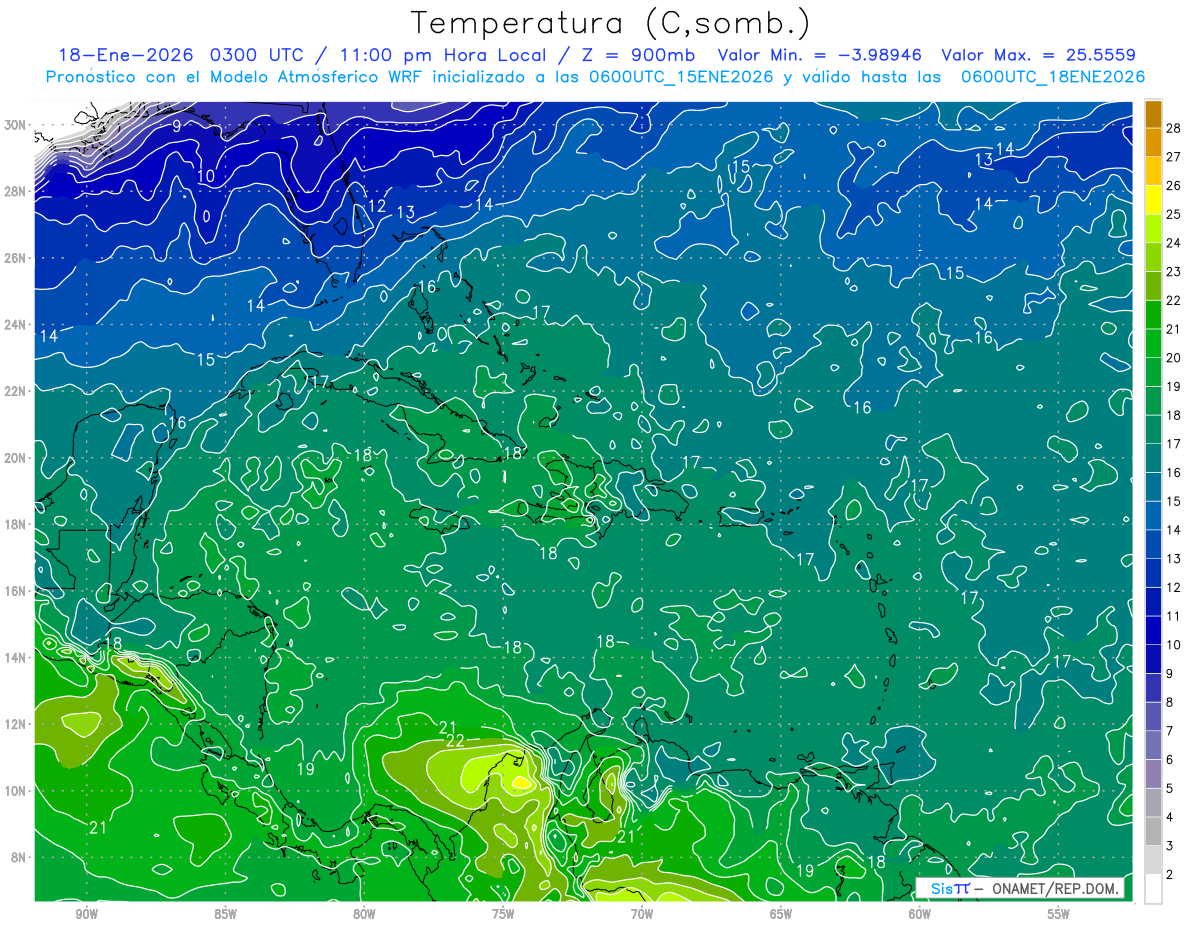This screenshot has height=927, width=1200.
Task: Click the number 27 on the color scale
Action: click(1174, 156)
